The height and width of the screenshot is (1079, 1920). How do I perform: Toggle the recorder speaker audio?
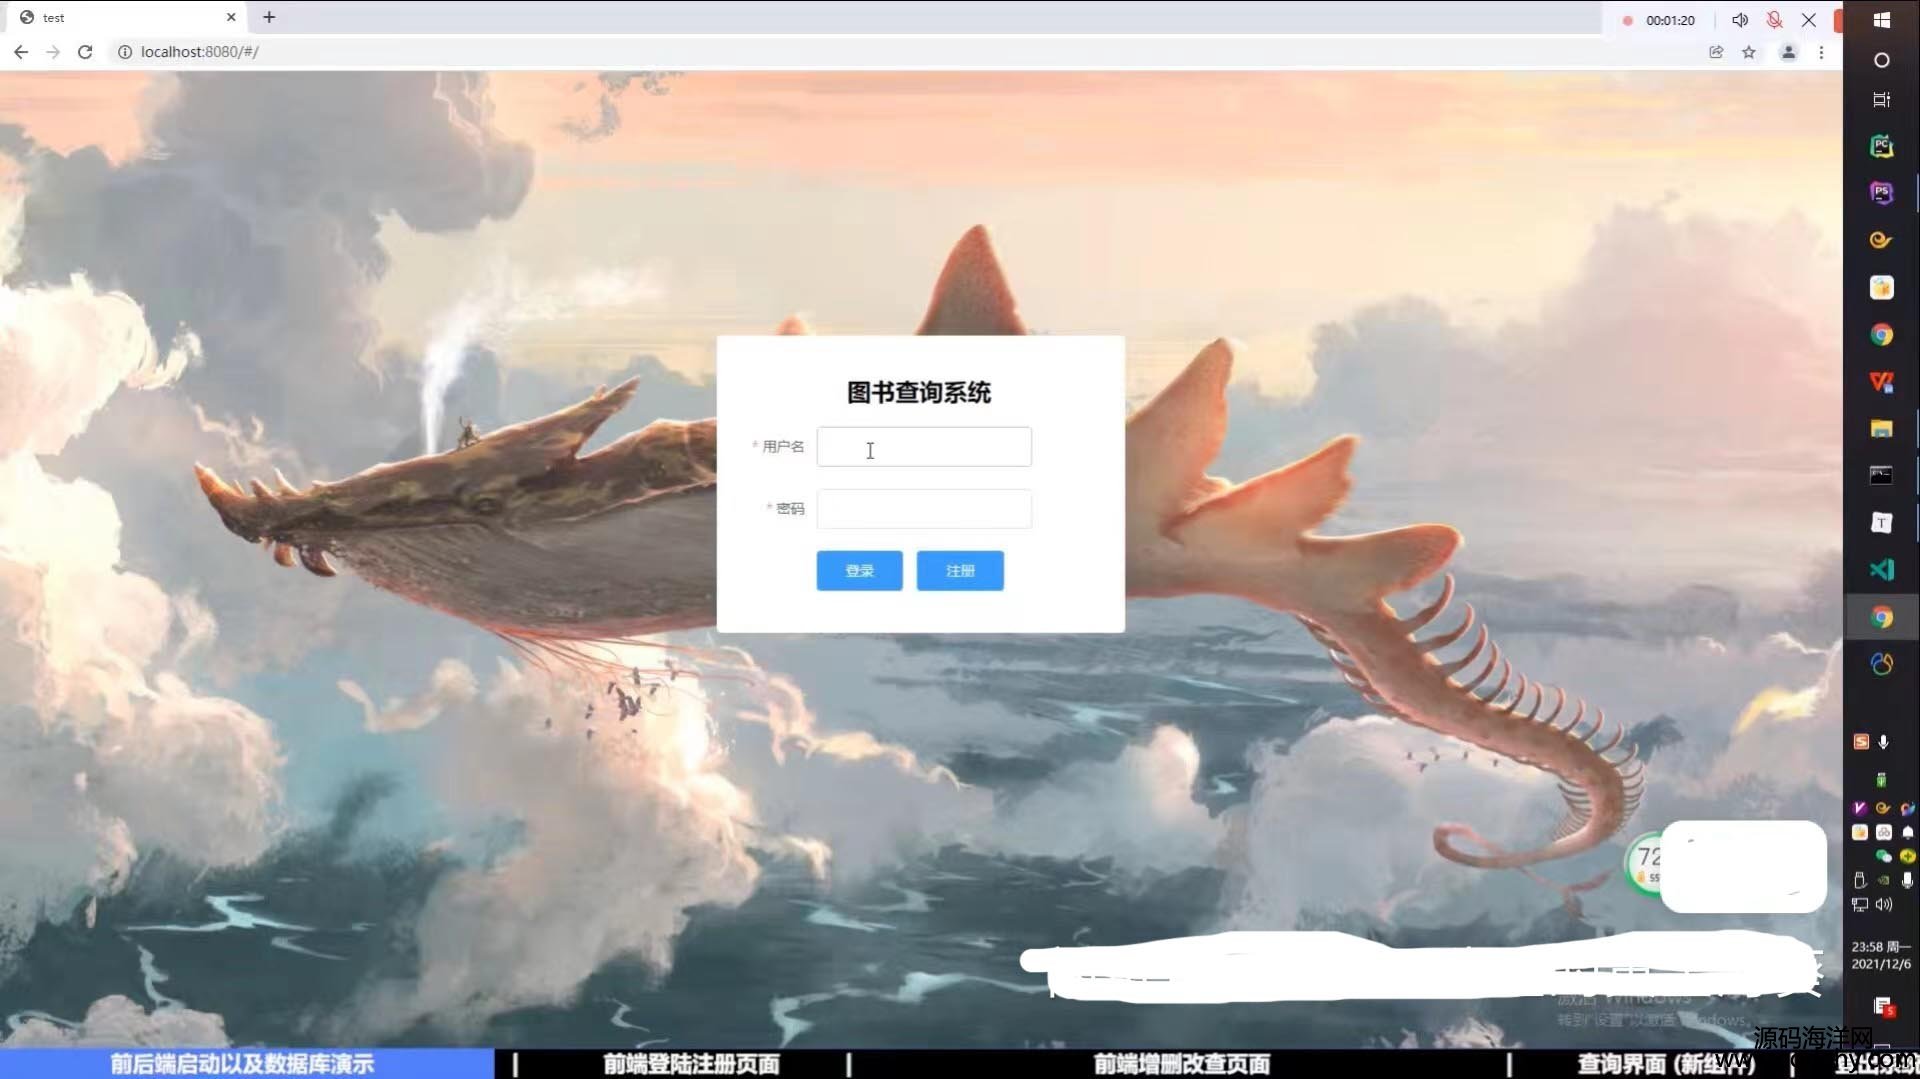click(x=1740, y=20)
